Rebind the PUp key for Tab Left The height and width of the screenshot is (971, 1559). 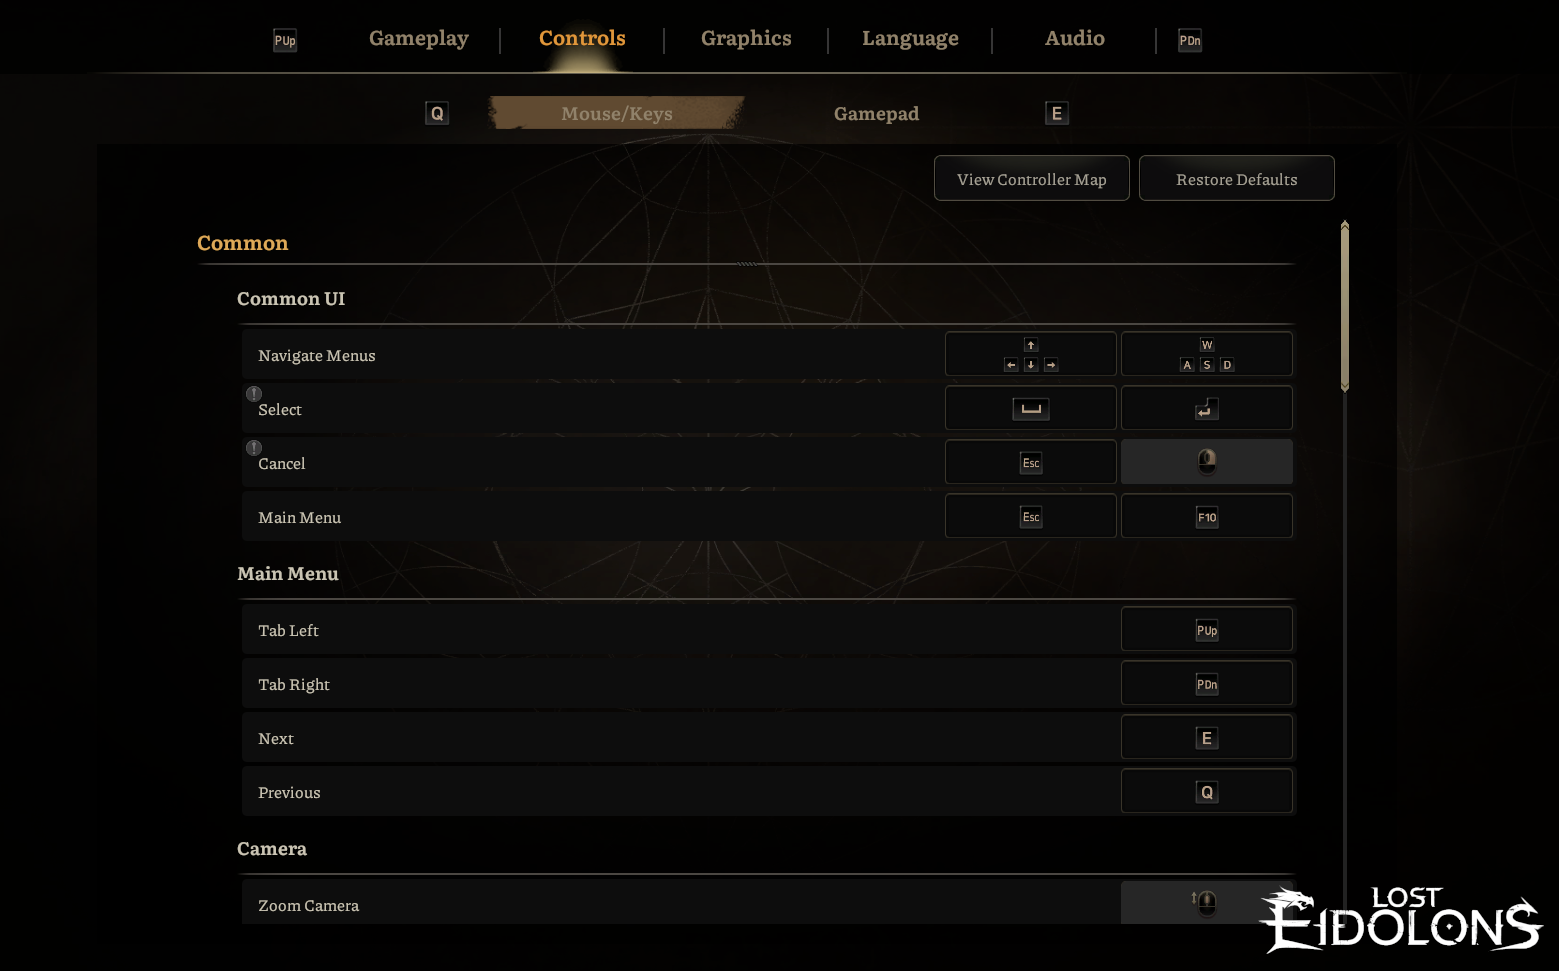click(1206, 630)
